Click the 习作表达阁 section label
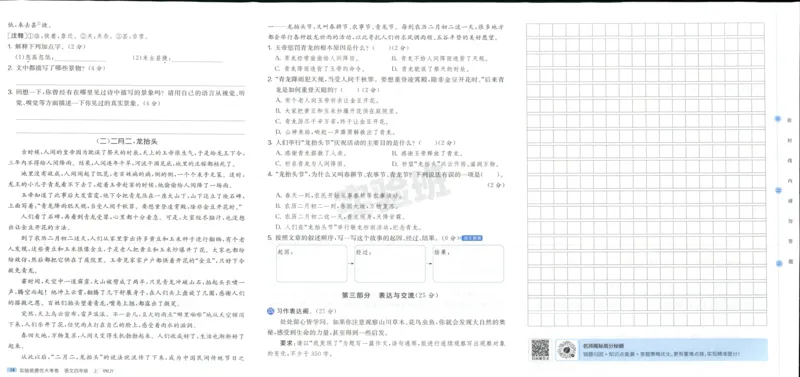This screenshot has height=377, width=800. pos(294,311)
